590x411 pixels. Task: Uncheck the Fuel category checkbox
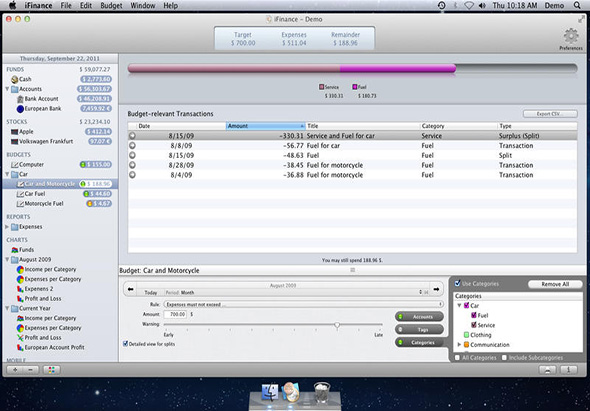click(474, 315)
